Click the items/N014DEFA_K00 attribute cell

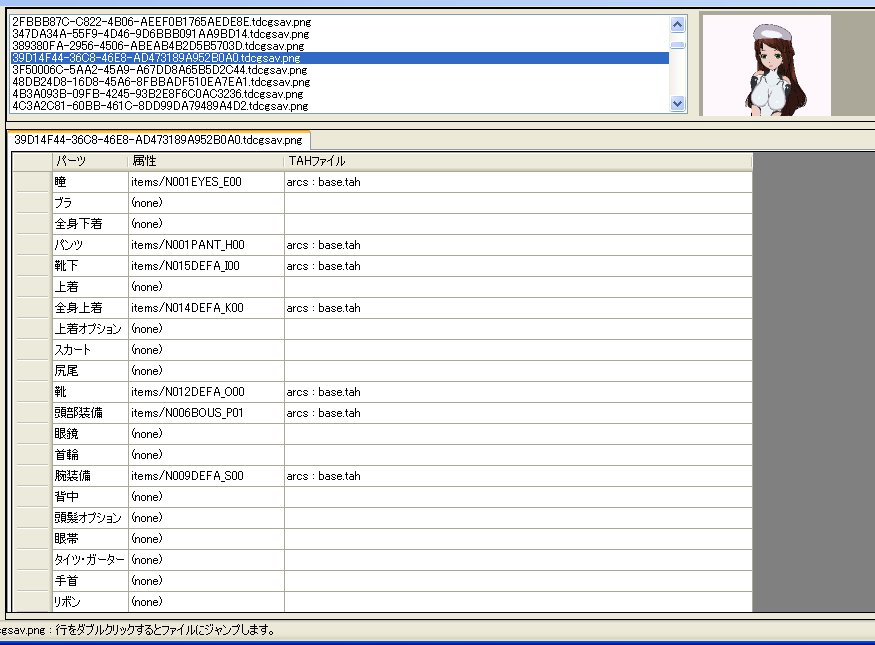tap(205, 308)
